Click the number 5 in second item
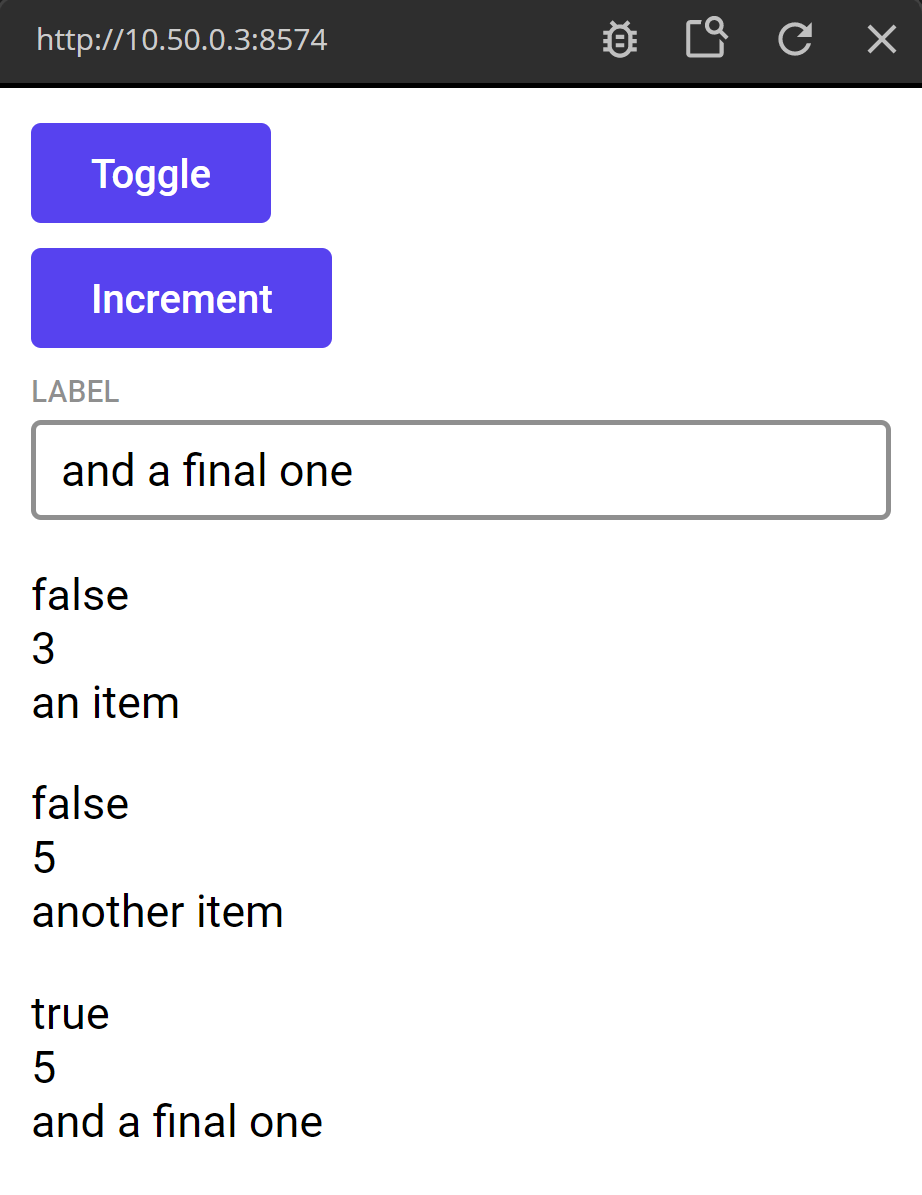 (x=44, y=858)
